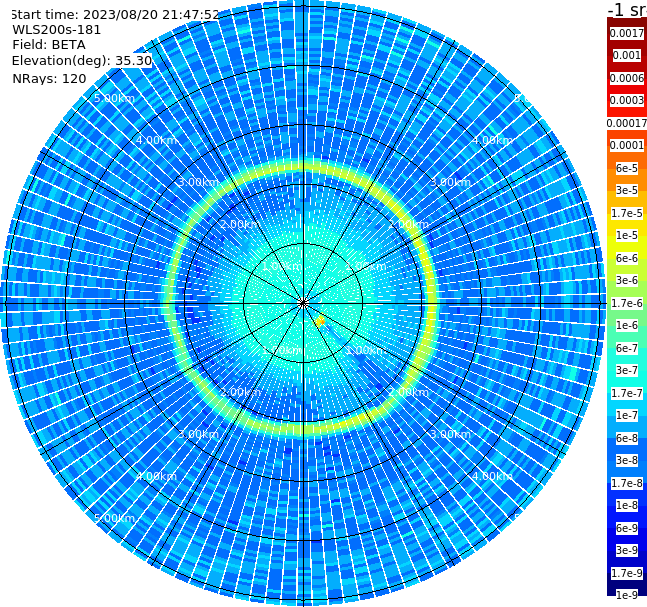Image resolution: width=647 pixels, height=607 pixels.
Task: Click the 1e-5 colorbar tick label
Action: [627, 235]
